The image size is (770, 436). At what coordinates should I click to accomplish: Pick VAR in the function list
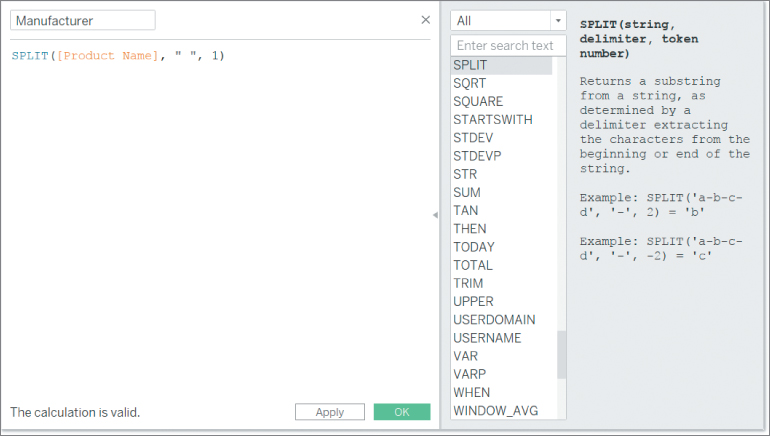501,356
